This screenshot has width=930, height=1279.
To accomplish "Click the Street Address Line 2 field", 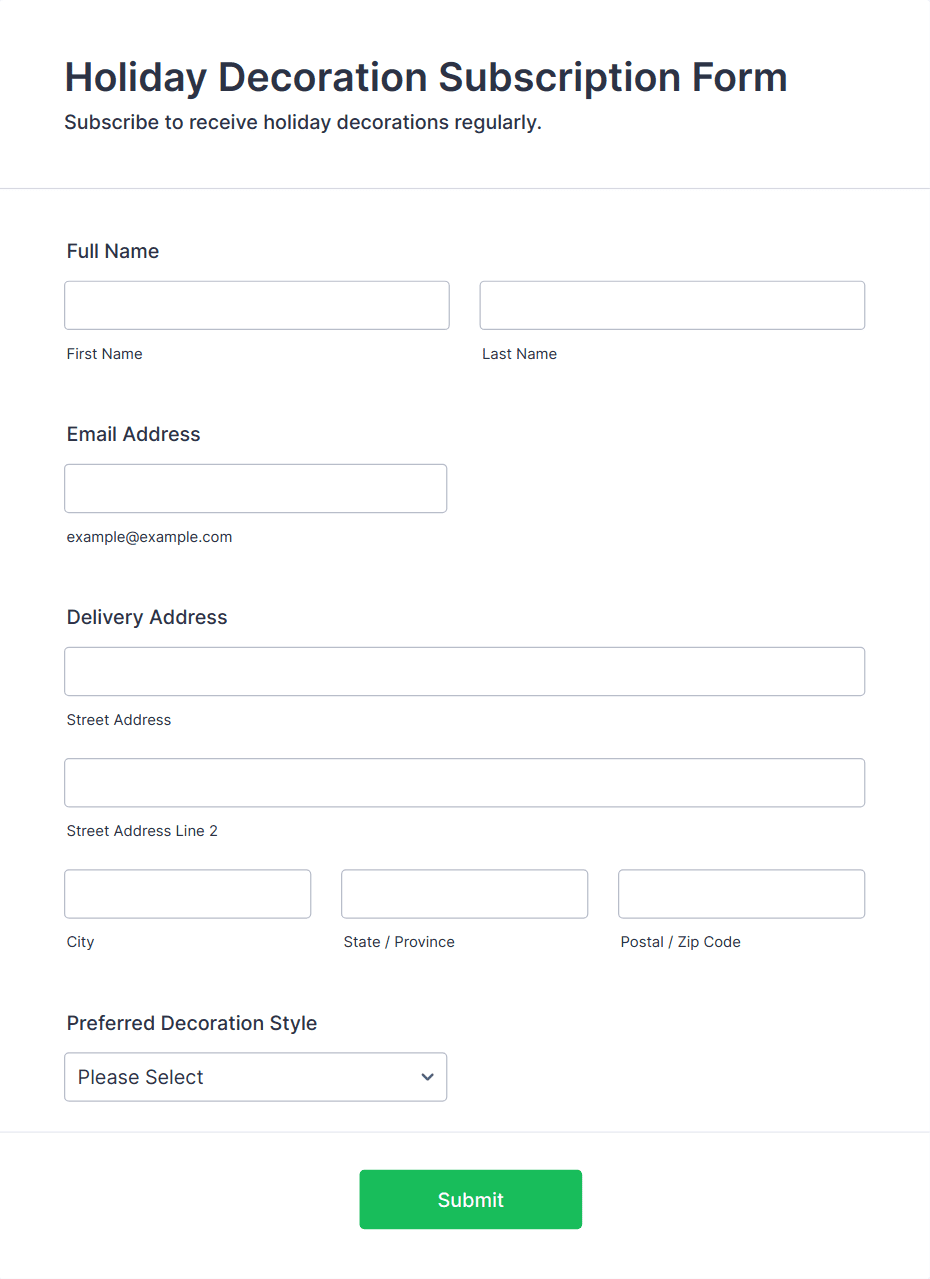I will tap(464, 782).
